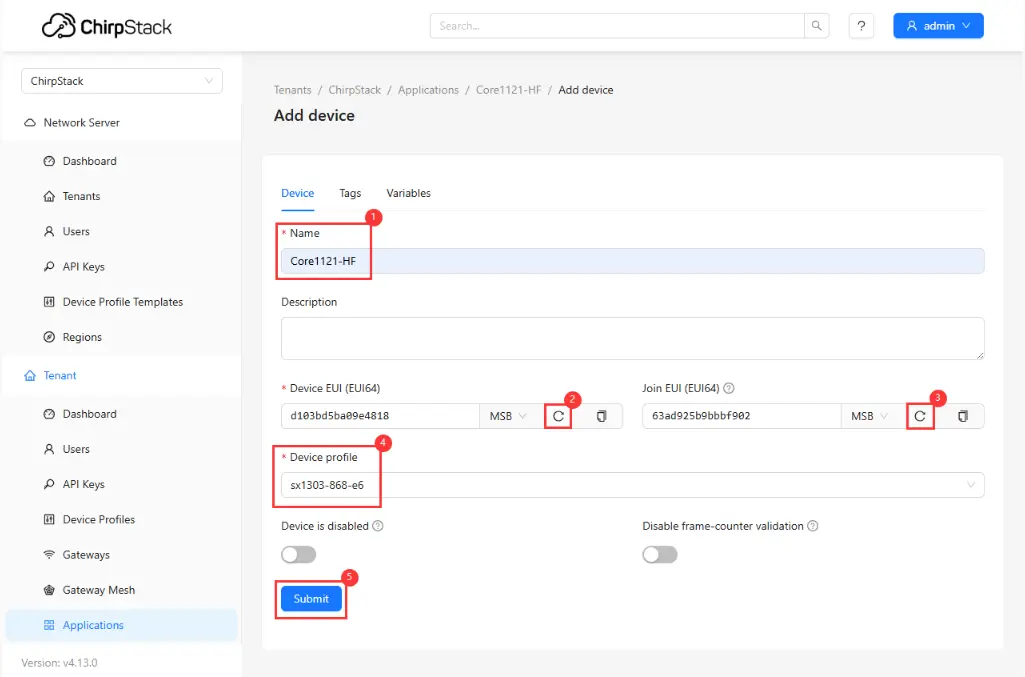Click the search magnifier icon button
This screenshot has width=1025, height=677.
[x=817, y=26]
